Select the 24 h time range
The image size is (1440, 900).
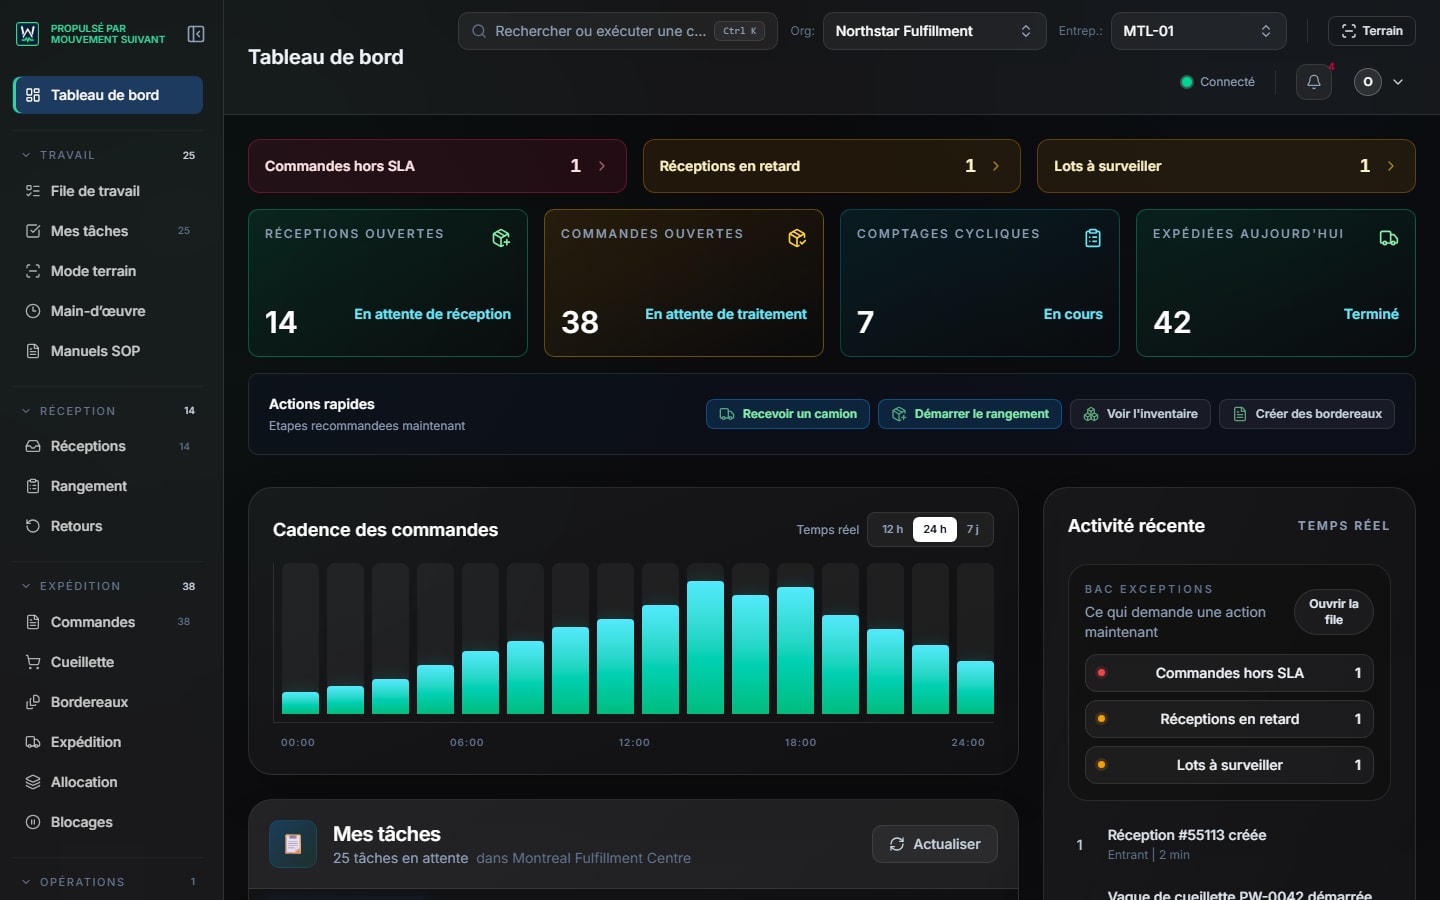(x=935, y=529)
